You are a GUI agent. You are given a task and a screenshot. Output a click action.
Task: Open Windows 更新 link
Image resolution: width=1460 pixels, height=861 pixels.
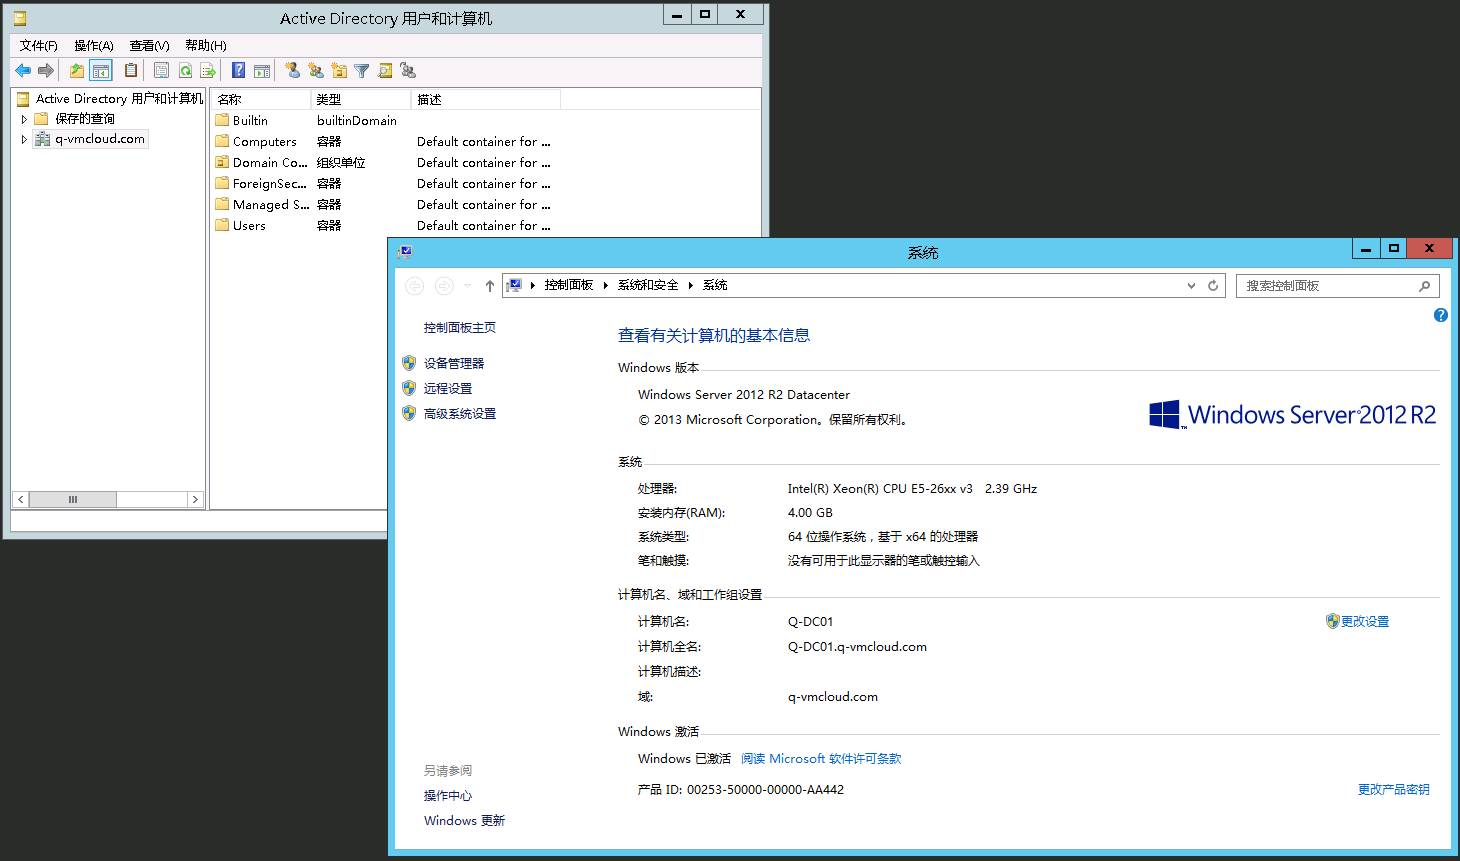464,820
